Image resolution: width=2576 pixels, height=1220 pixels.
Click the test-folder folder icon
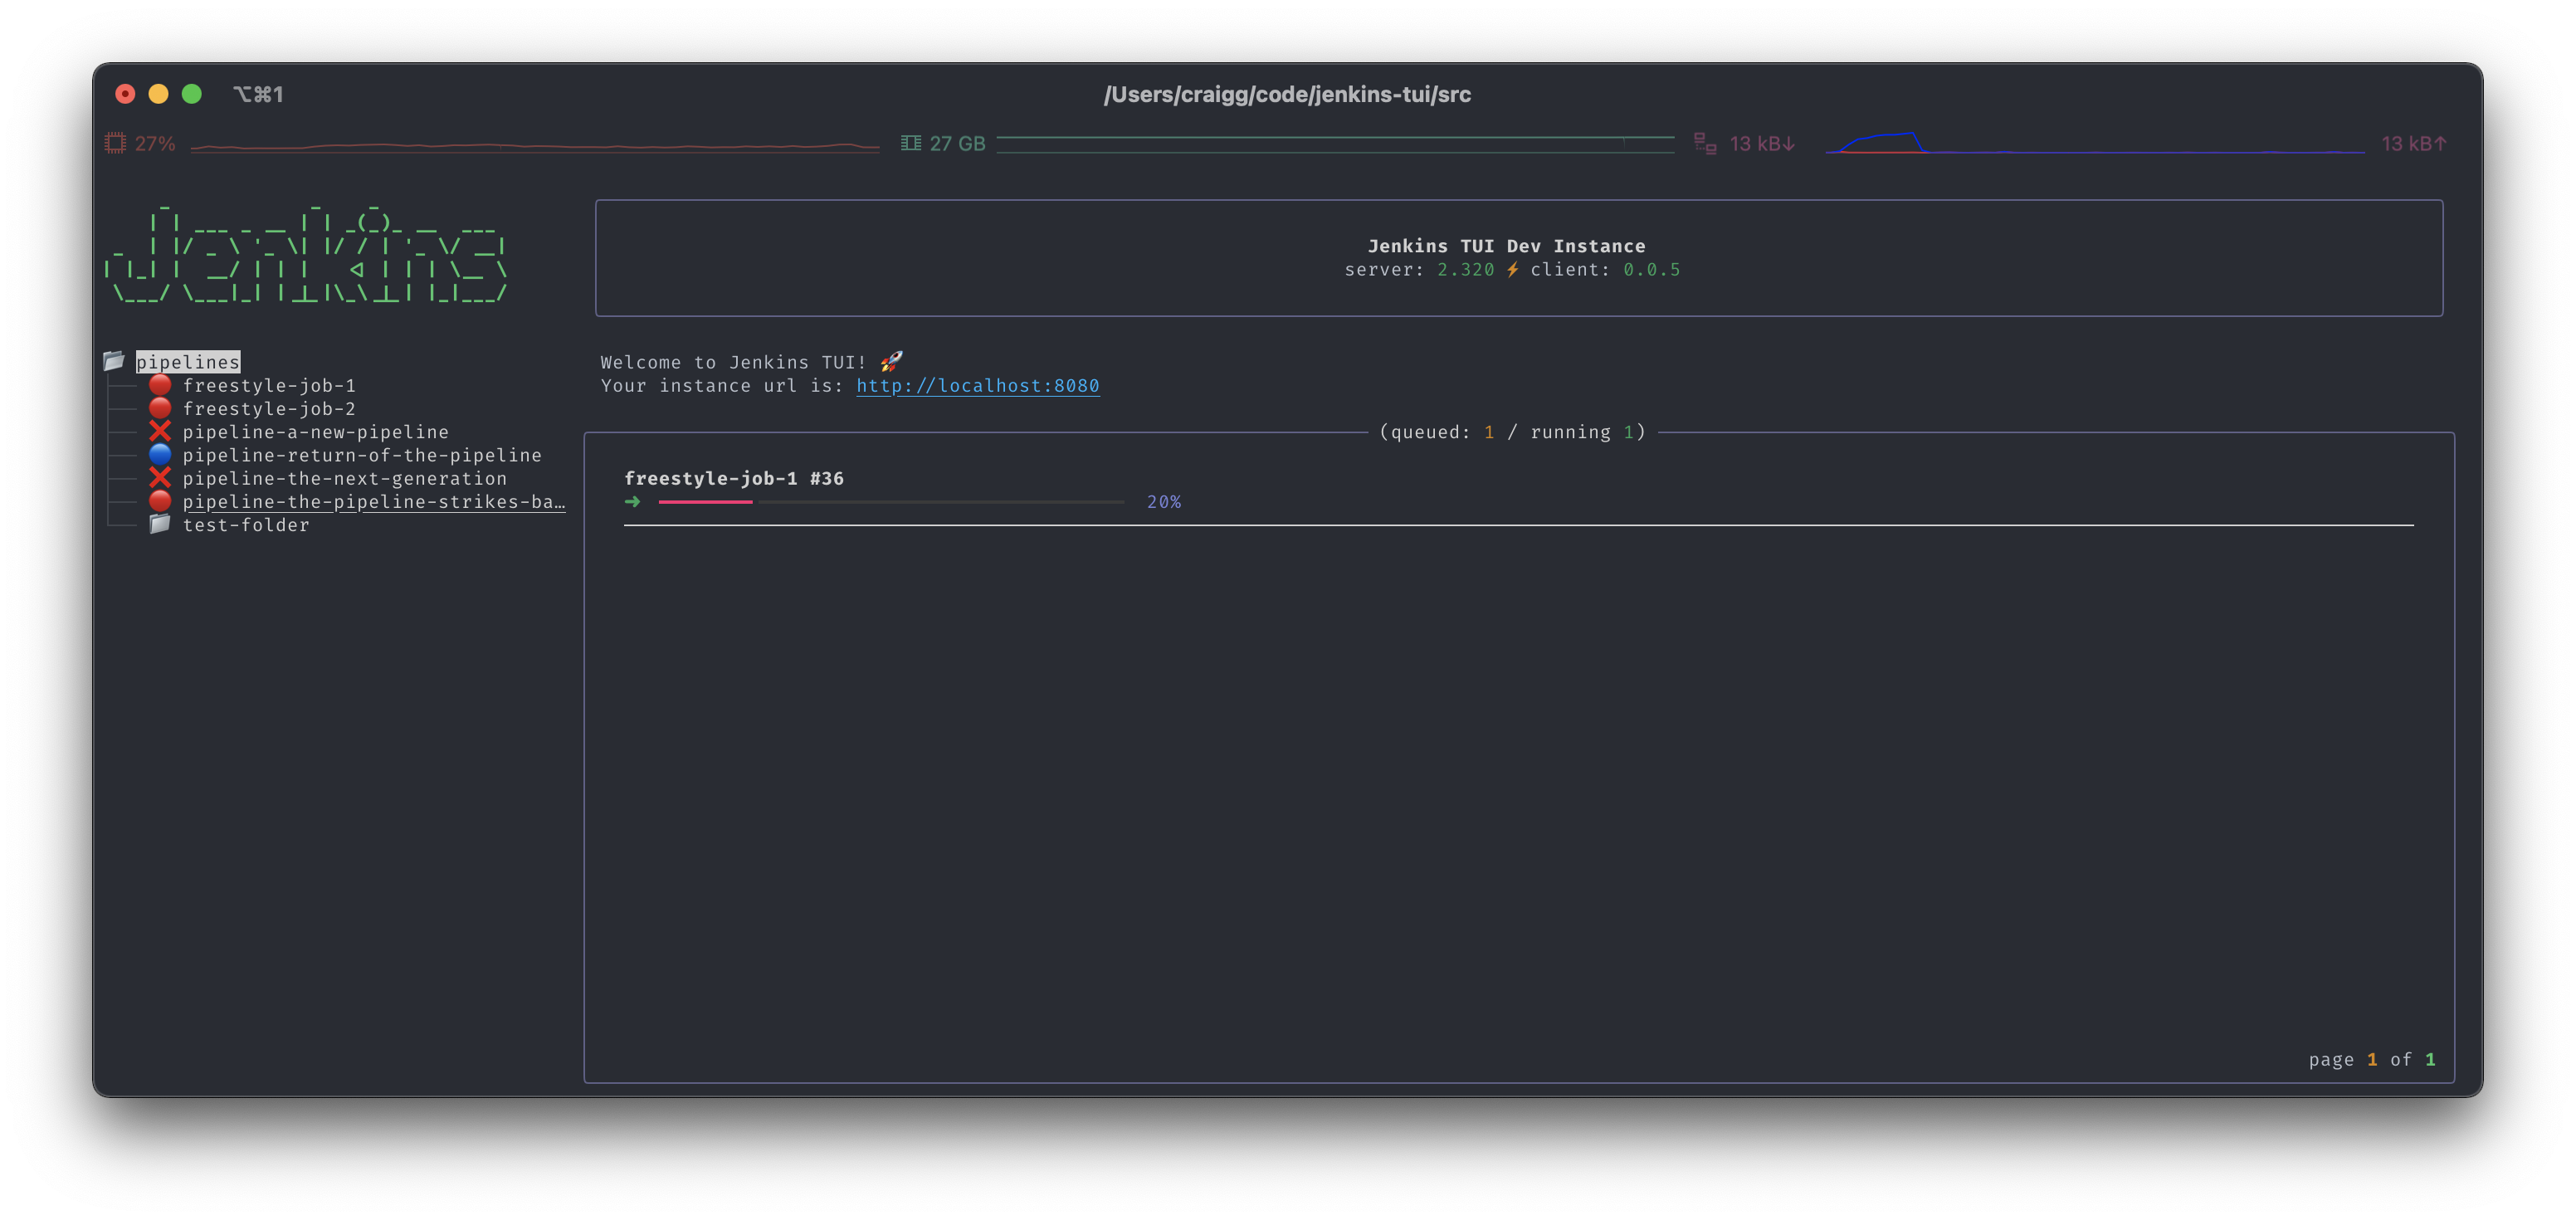(x=160, y=524)
